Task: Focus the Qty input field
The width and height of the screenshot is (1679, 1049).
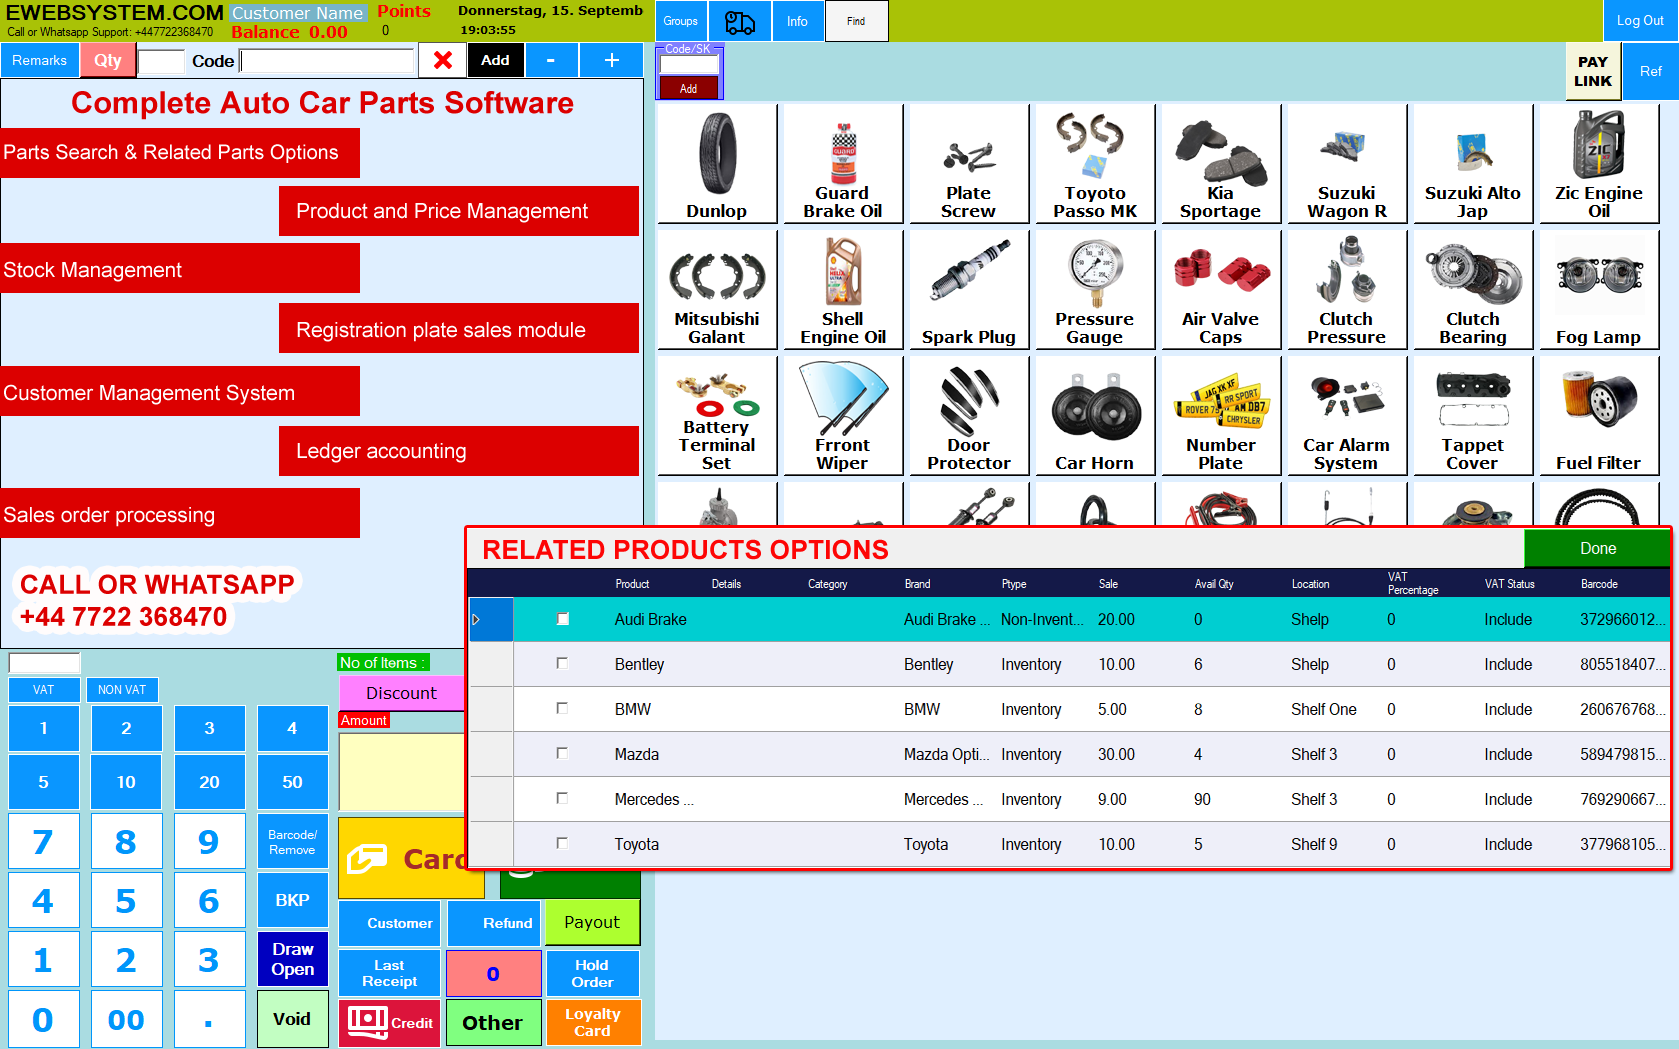Action: click(x=160, y=61)
